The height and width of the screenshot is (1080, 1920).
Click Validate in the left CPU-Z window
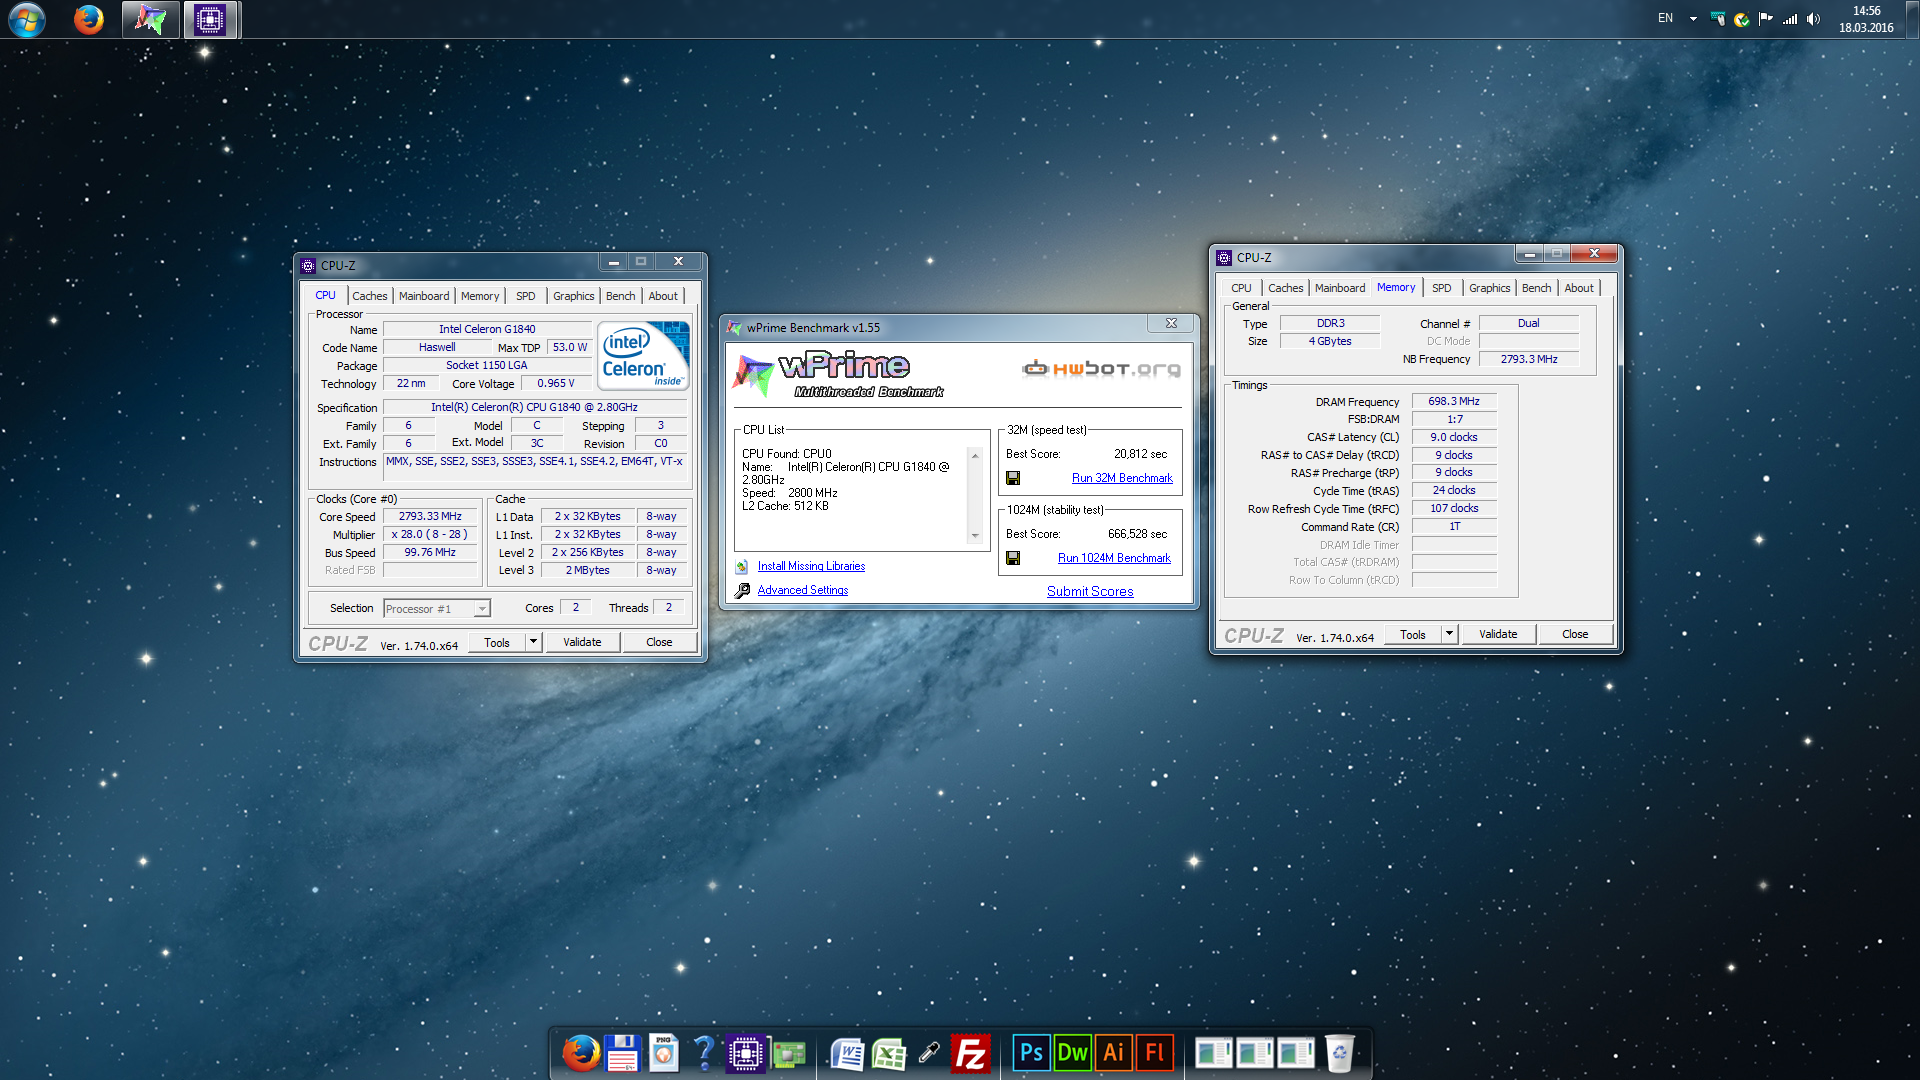pyautogui.click(x=582, y=642)
